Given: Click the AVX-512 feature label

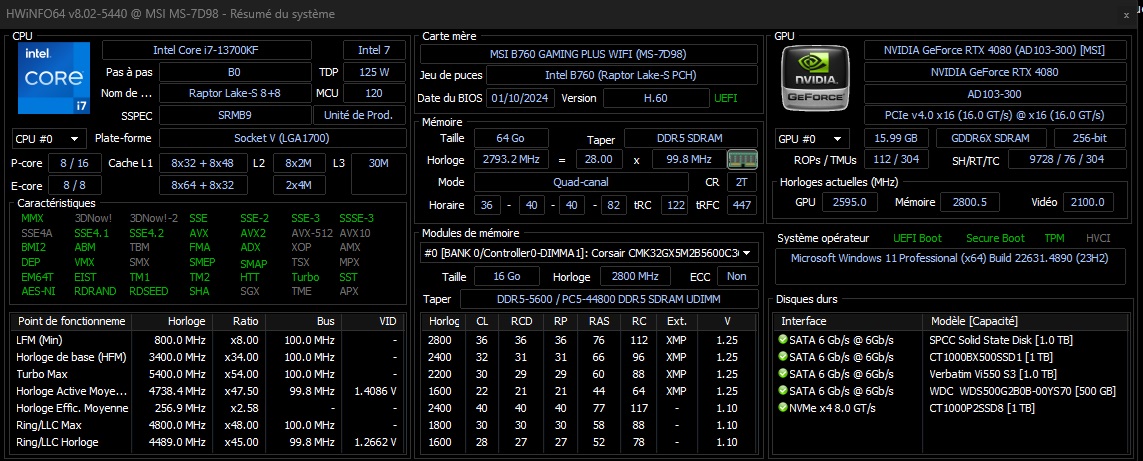Looking at the screenshot, I should pyautogui.click(x=311, y=233).
